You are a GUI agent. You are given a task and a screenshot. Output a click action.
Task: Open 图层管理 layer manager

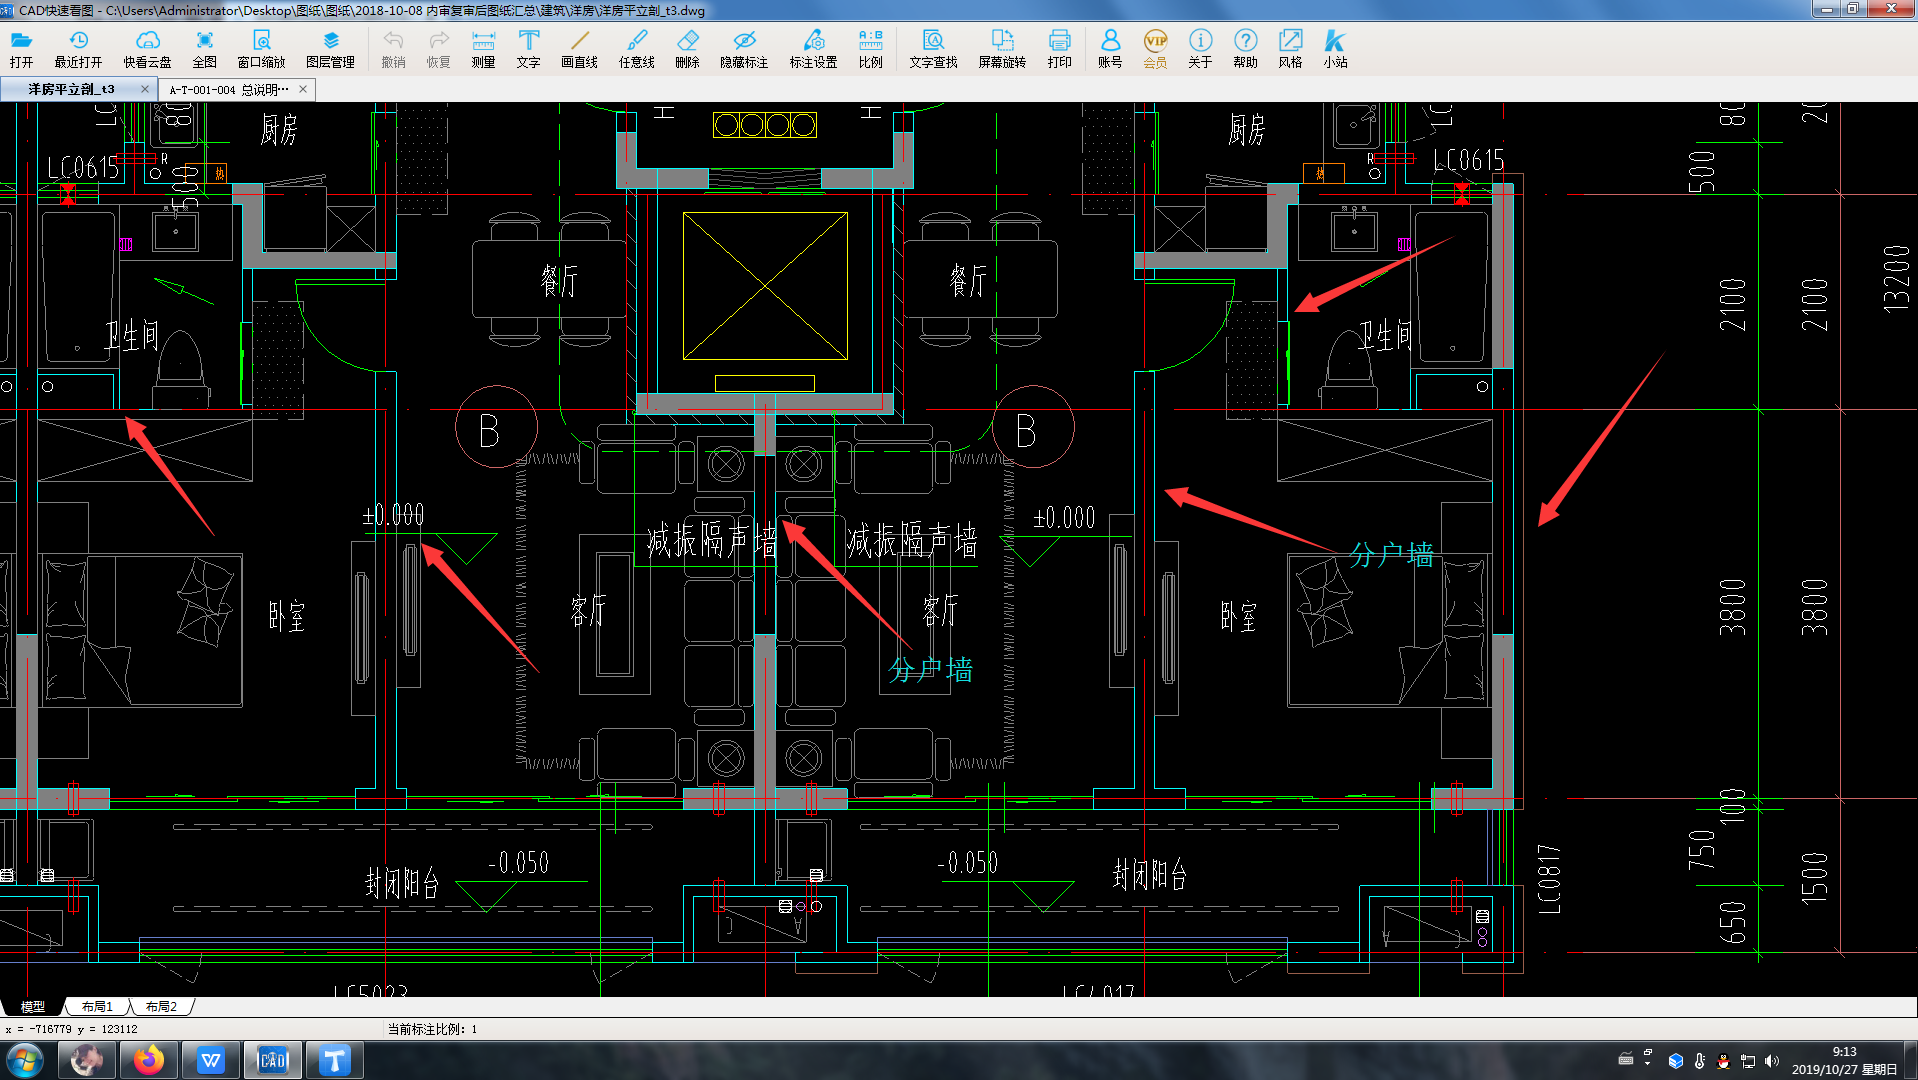click(x=330, y=49)
